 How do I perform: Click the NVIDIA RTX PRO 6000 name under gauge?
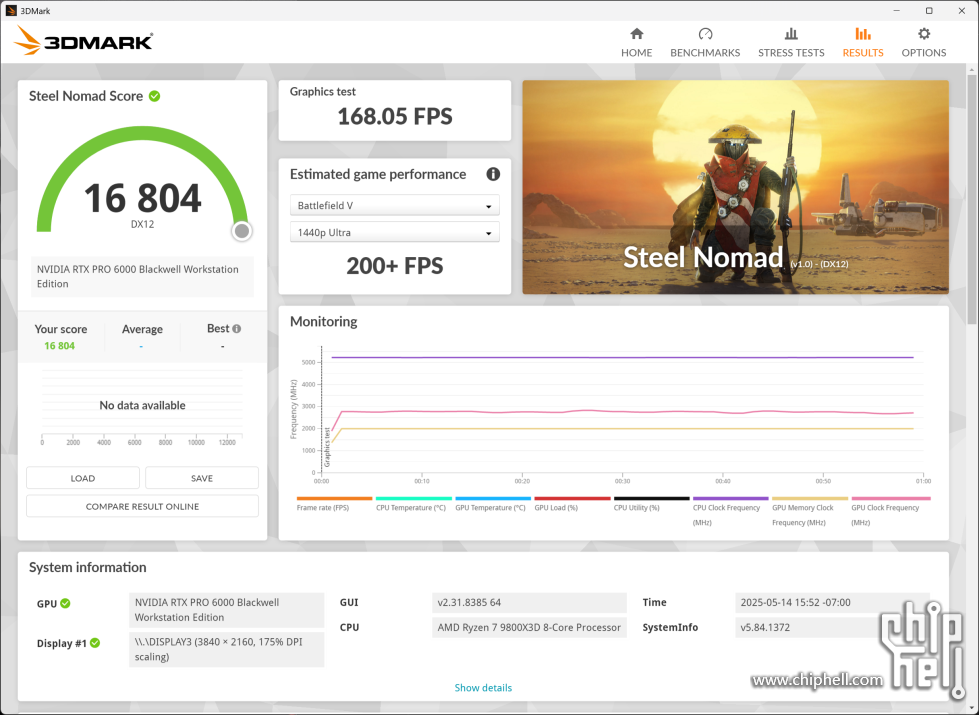[x=142, y=277]
